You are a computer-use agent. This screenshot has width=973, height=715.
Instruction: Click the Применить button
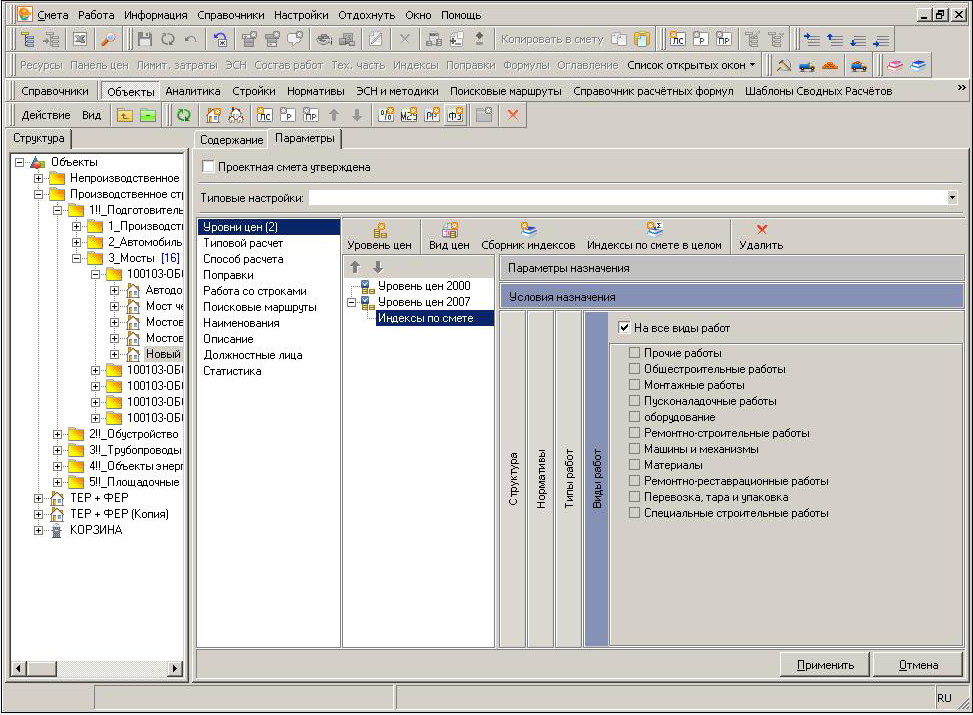(825, 665)
